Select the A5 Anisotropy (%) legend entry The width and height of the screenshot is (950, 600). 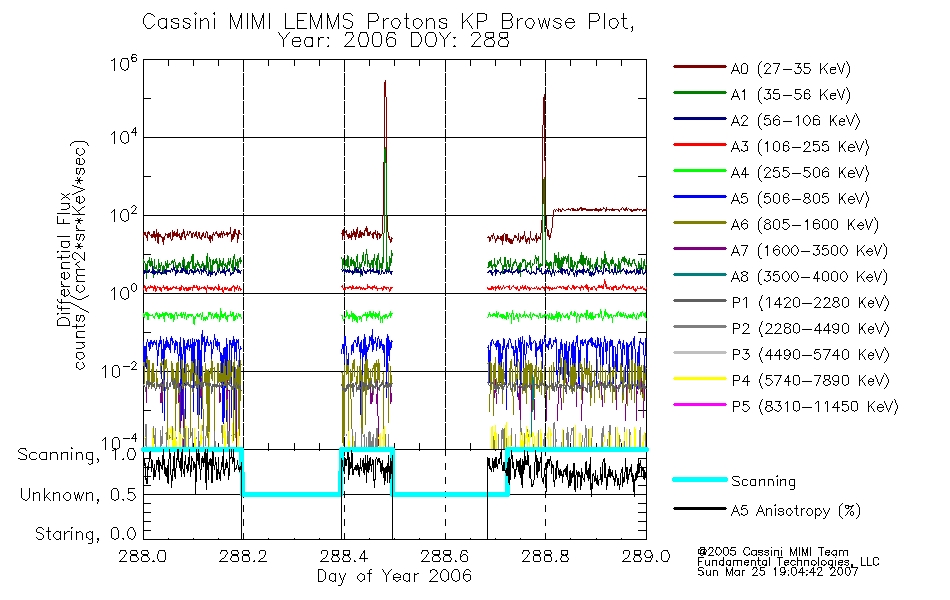click(767, 510)
